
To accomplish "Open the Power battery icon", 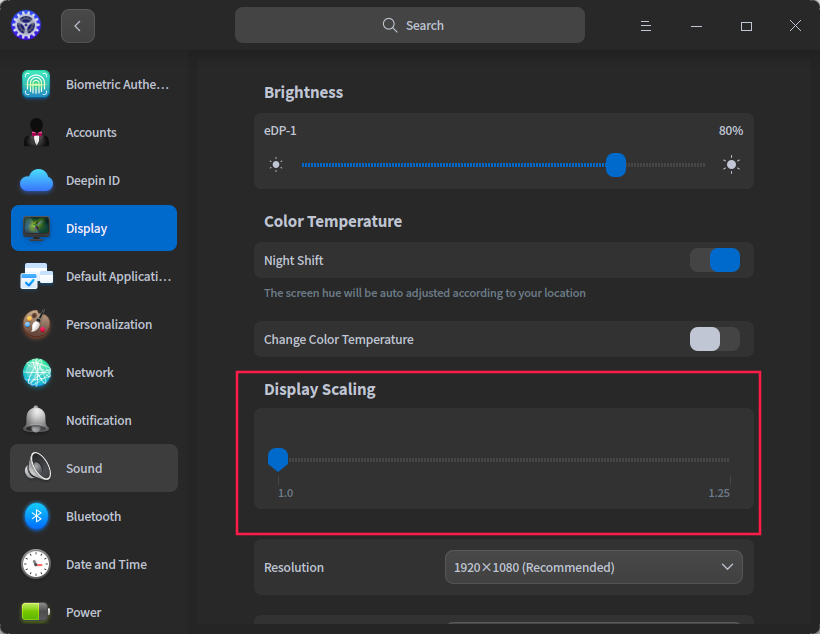I will click(37, 612).
